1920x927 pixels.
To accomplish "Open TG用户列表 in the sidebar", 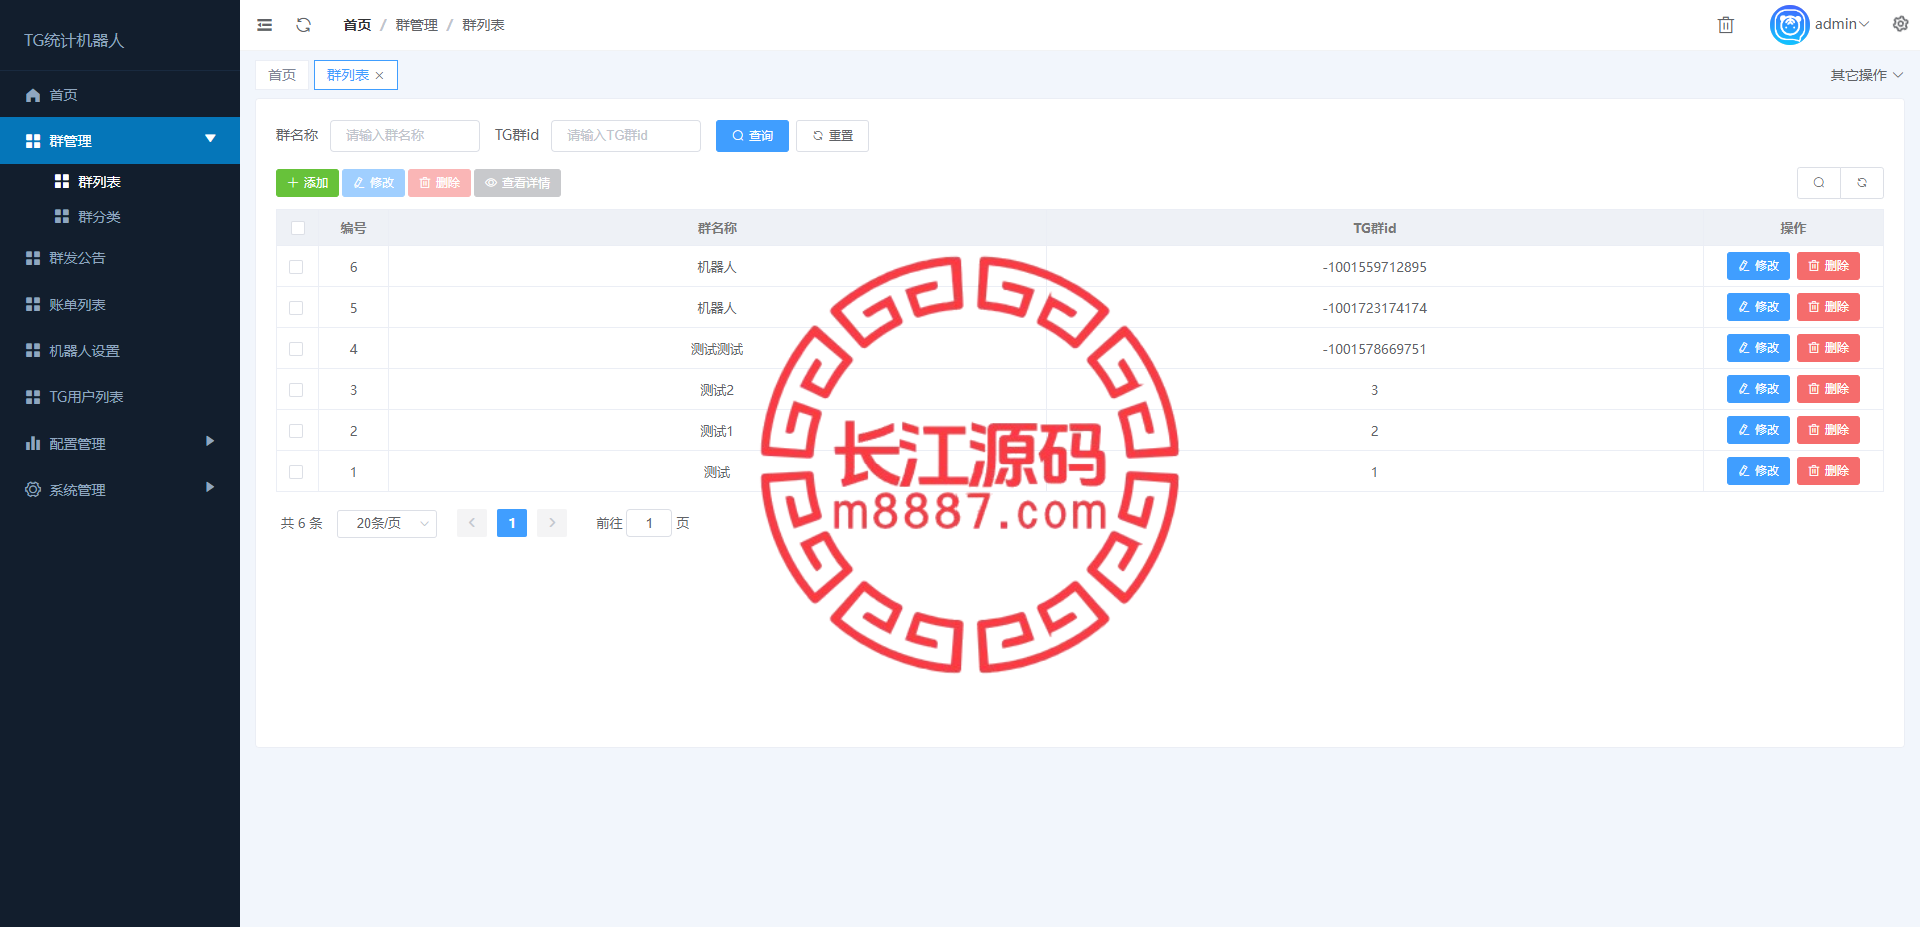I will tap(120, 397).
